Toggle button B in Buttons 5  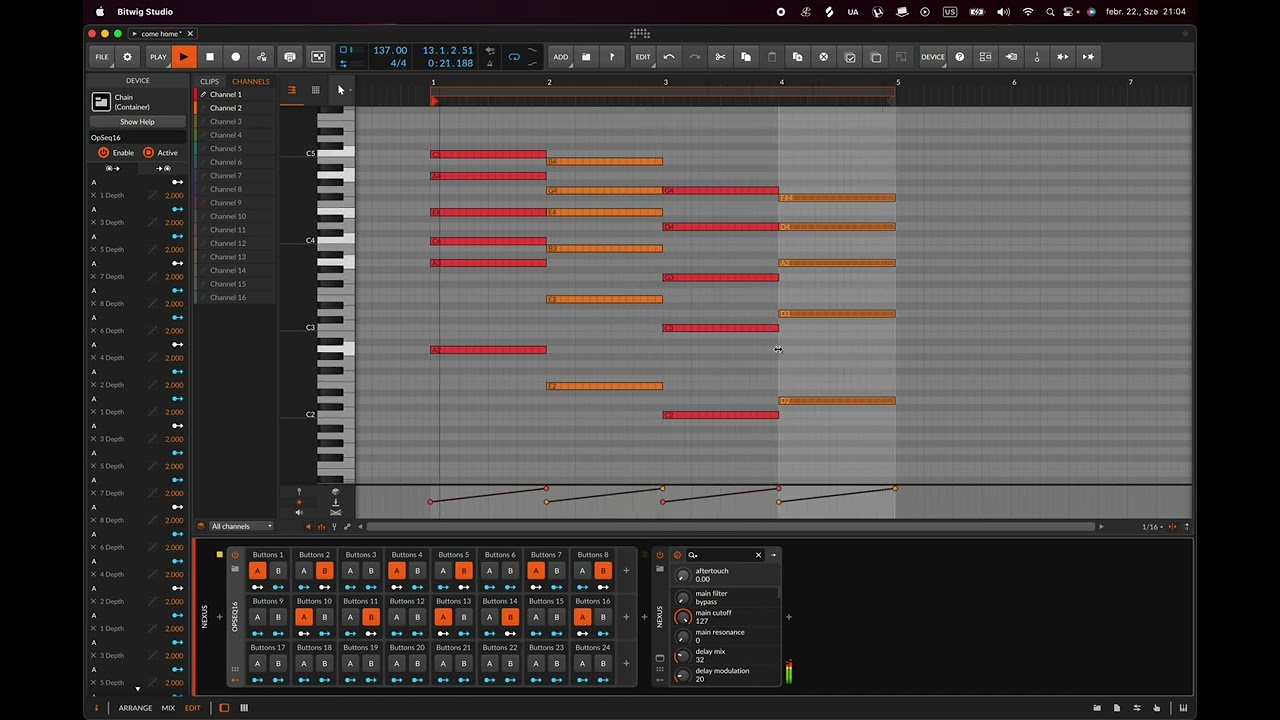463,571
